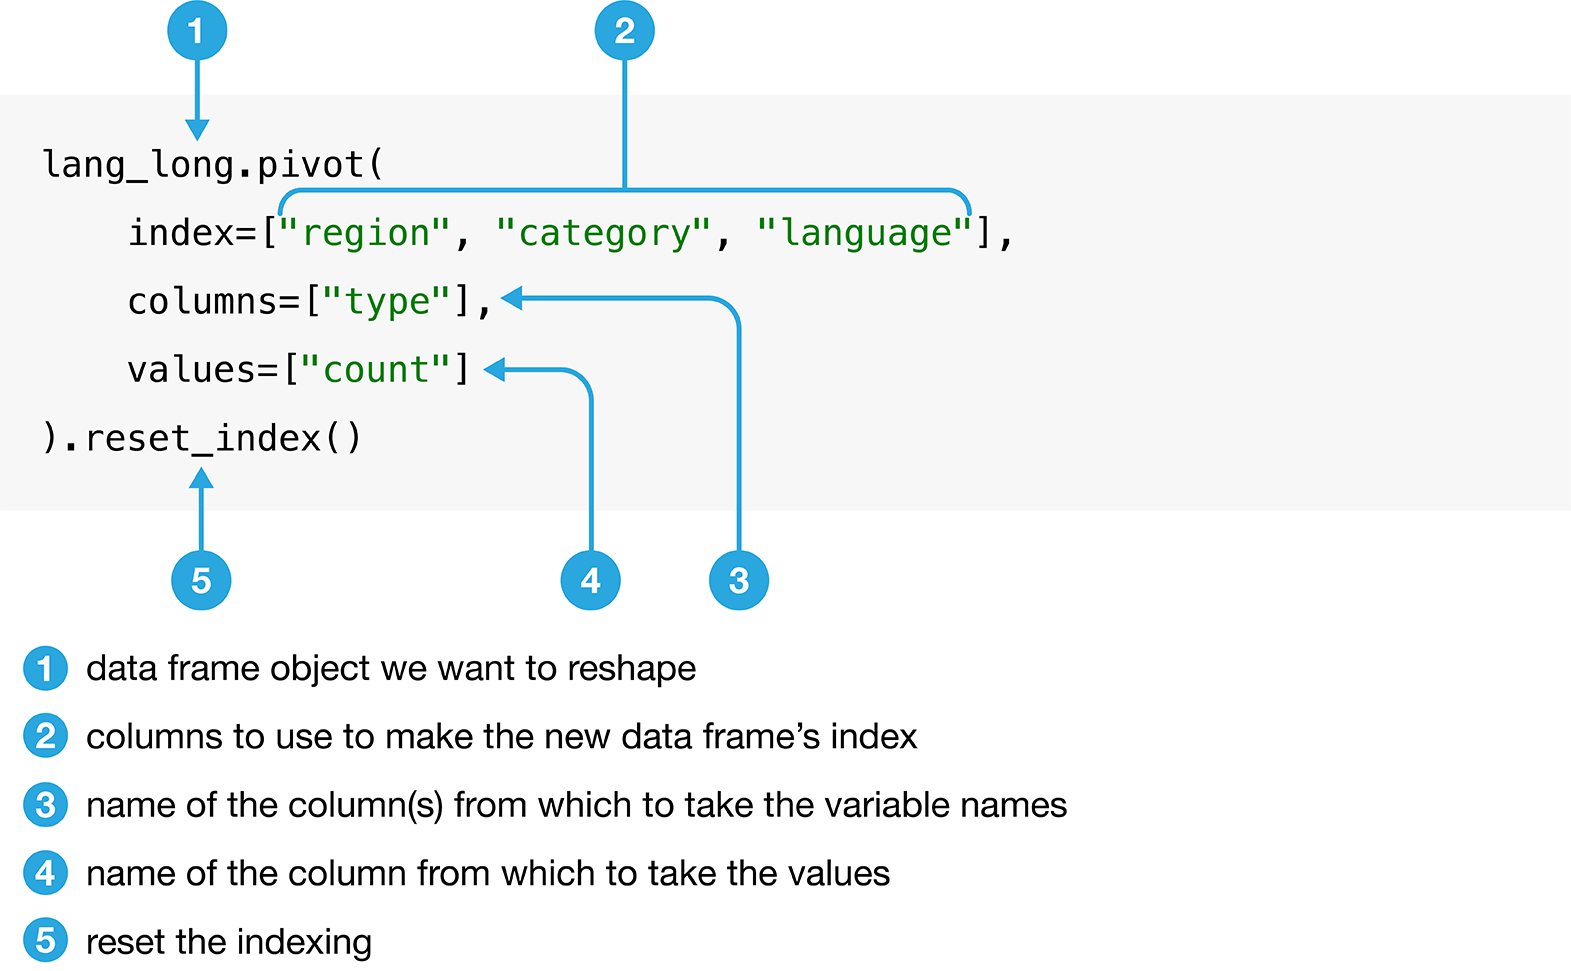Click callout circle 5 below the code

pyautogui.click(x=201, y=580)
